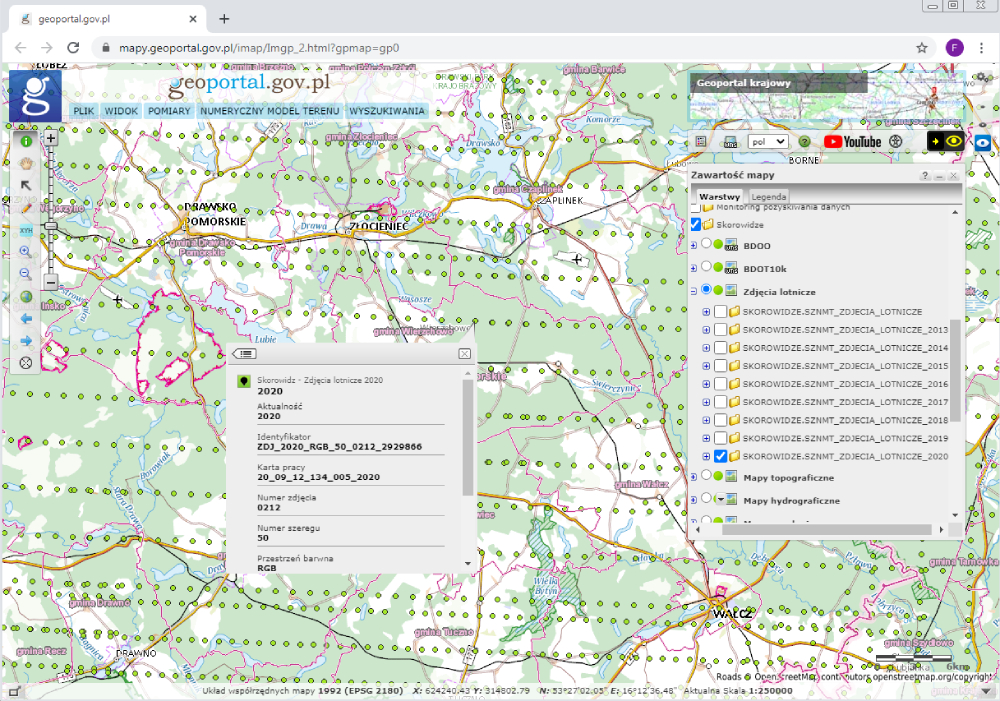Click the layers panel horizontal scrollbar
Screen dimensions: 1000x701
(827, 529)
